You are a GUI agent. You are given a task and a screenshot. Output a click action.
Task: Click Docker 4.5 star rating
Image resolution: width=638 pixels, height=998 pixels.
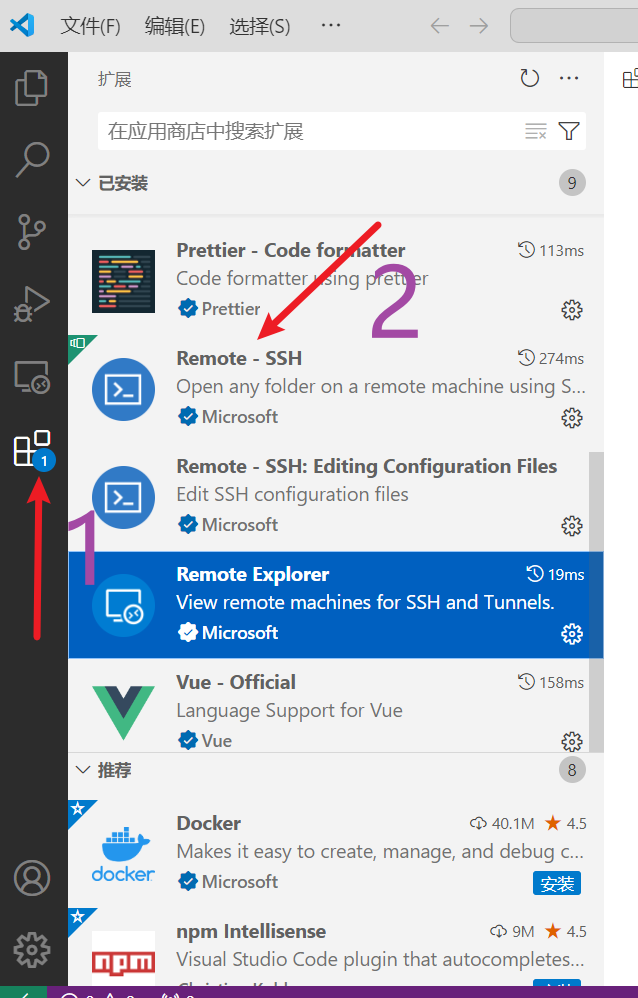pos(566,823)
